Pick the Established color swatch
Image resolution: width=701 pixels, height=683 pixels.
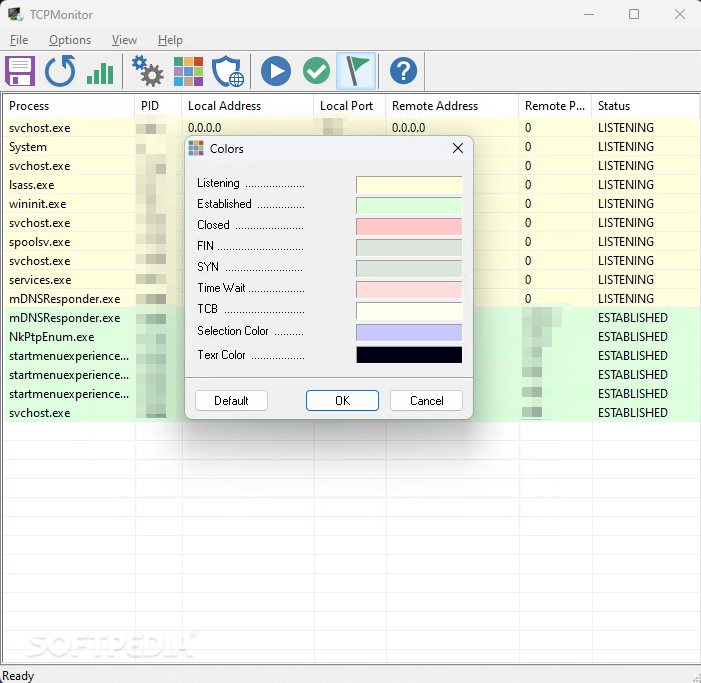point(409,206)
